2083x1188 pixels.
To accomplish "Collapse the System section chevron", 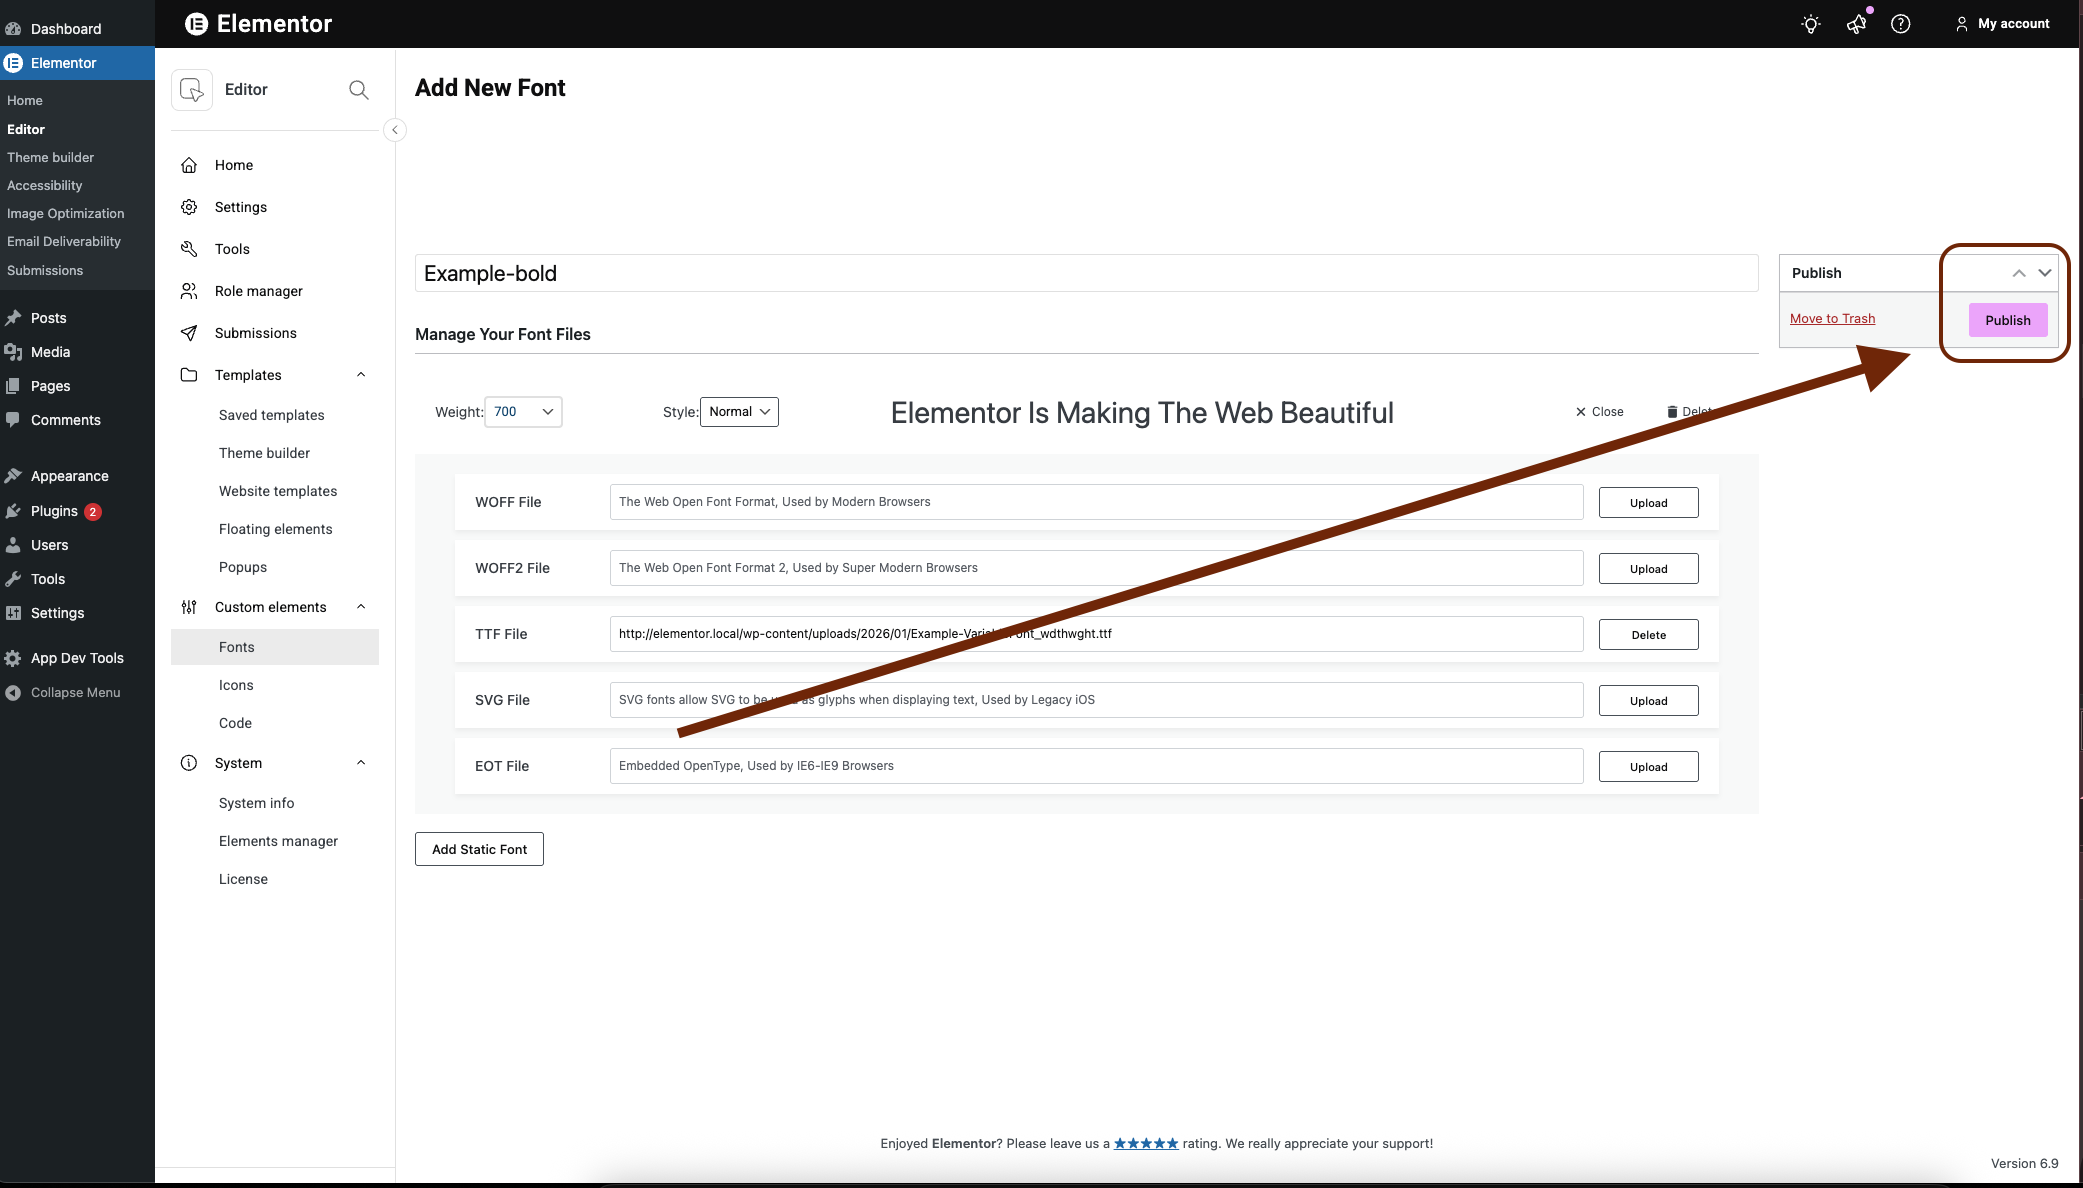I will pos(361,763).
